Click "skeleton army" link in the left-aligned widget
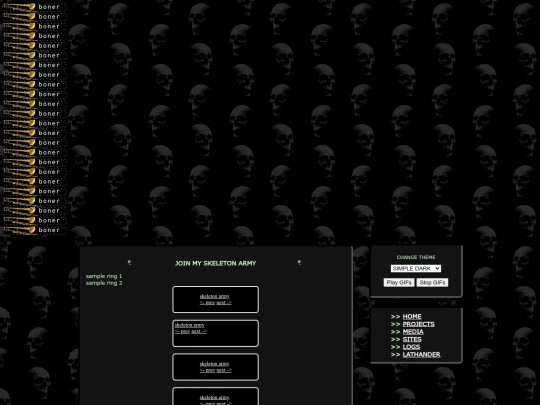540x405 pixels. click(189, 325)
